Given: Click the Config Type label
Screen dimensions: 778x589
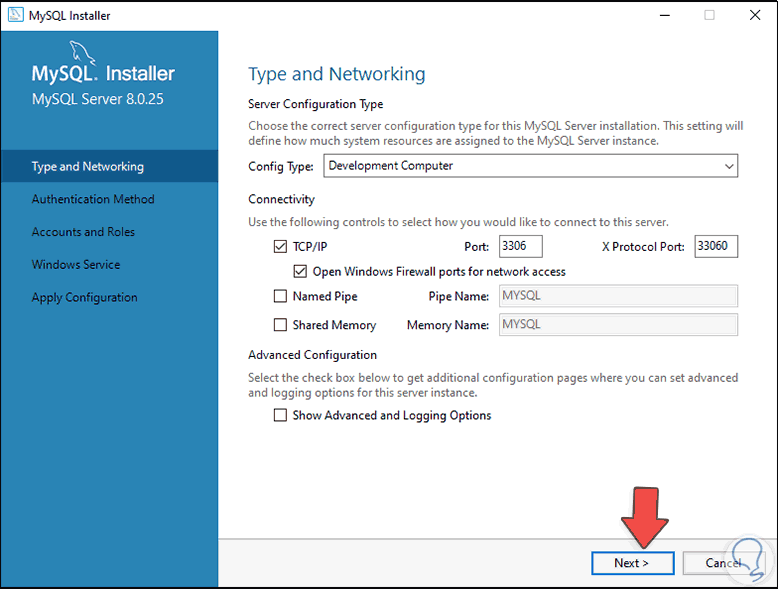Looking at the screenshot, I should (x=281, y=167).
